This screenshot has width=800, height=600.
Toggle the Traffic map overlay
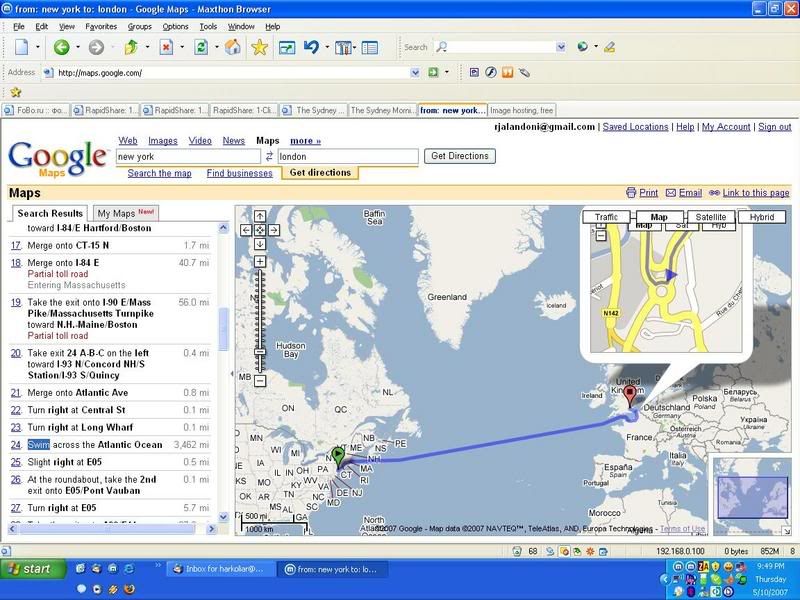tap(606, 217)
